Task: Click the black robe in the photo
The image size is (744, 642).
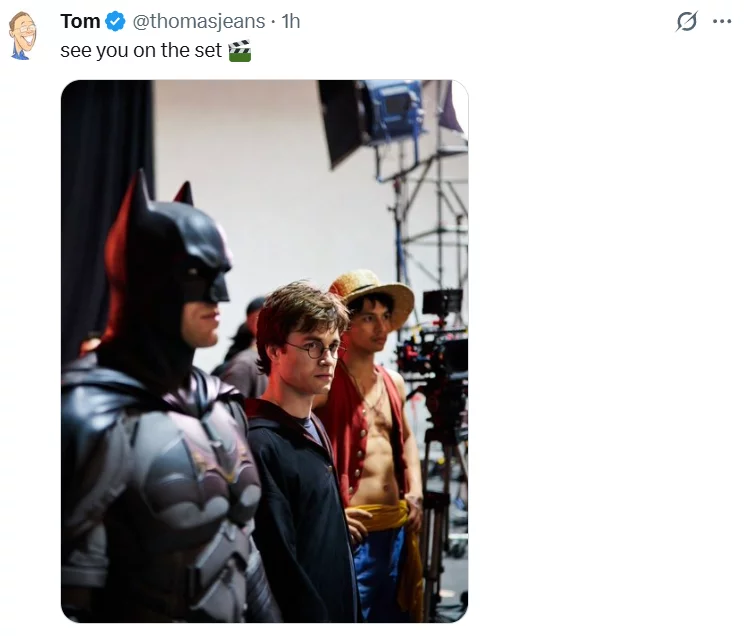Action: (x=300, y=520)
